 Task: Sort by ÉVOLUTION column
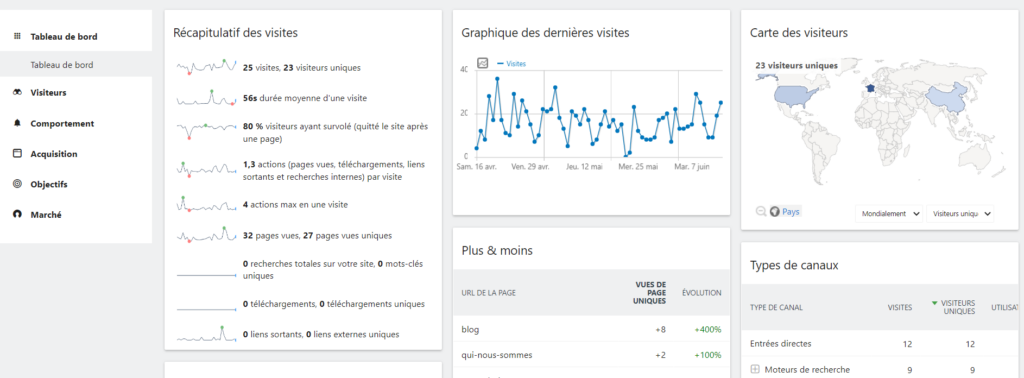[x=701, y=293]
